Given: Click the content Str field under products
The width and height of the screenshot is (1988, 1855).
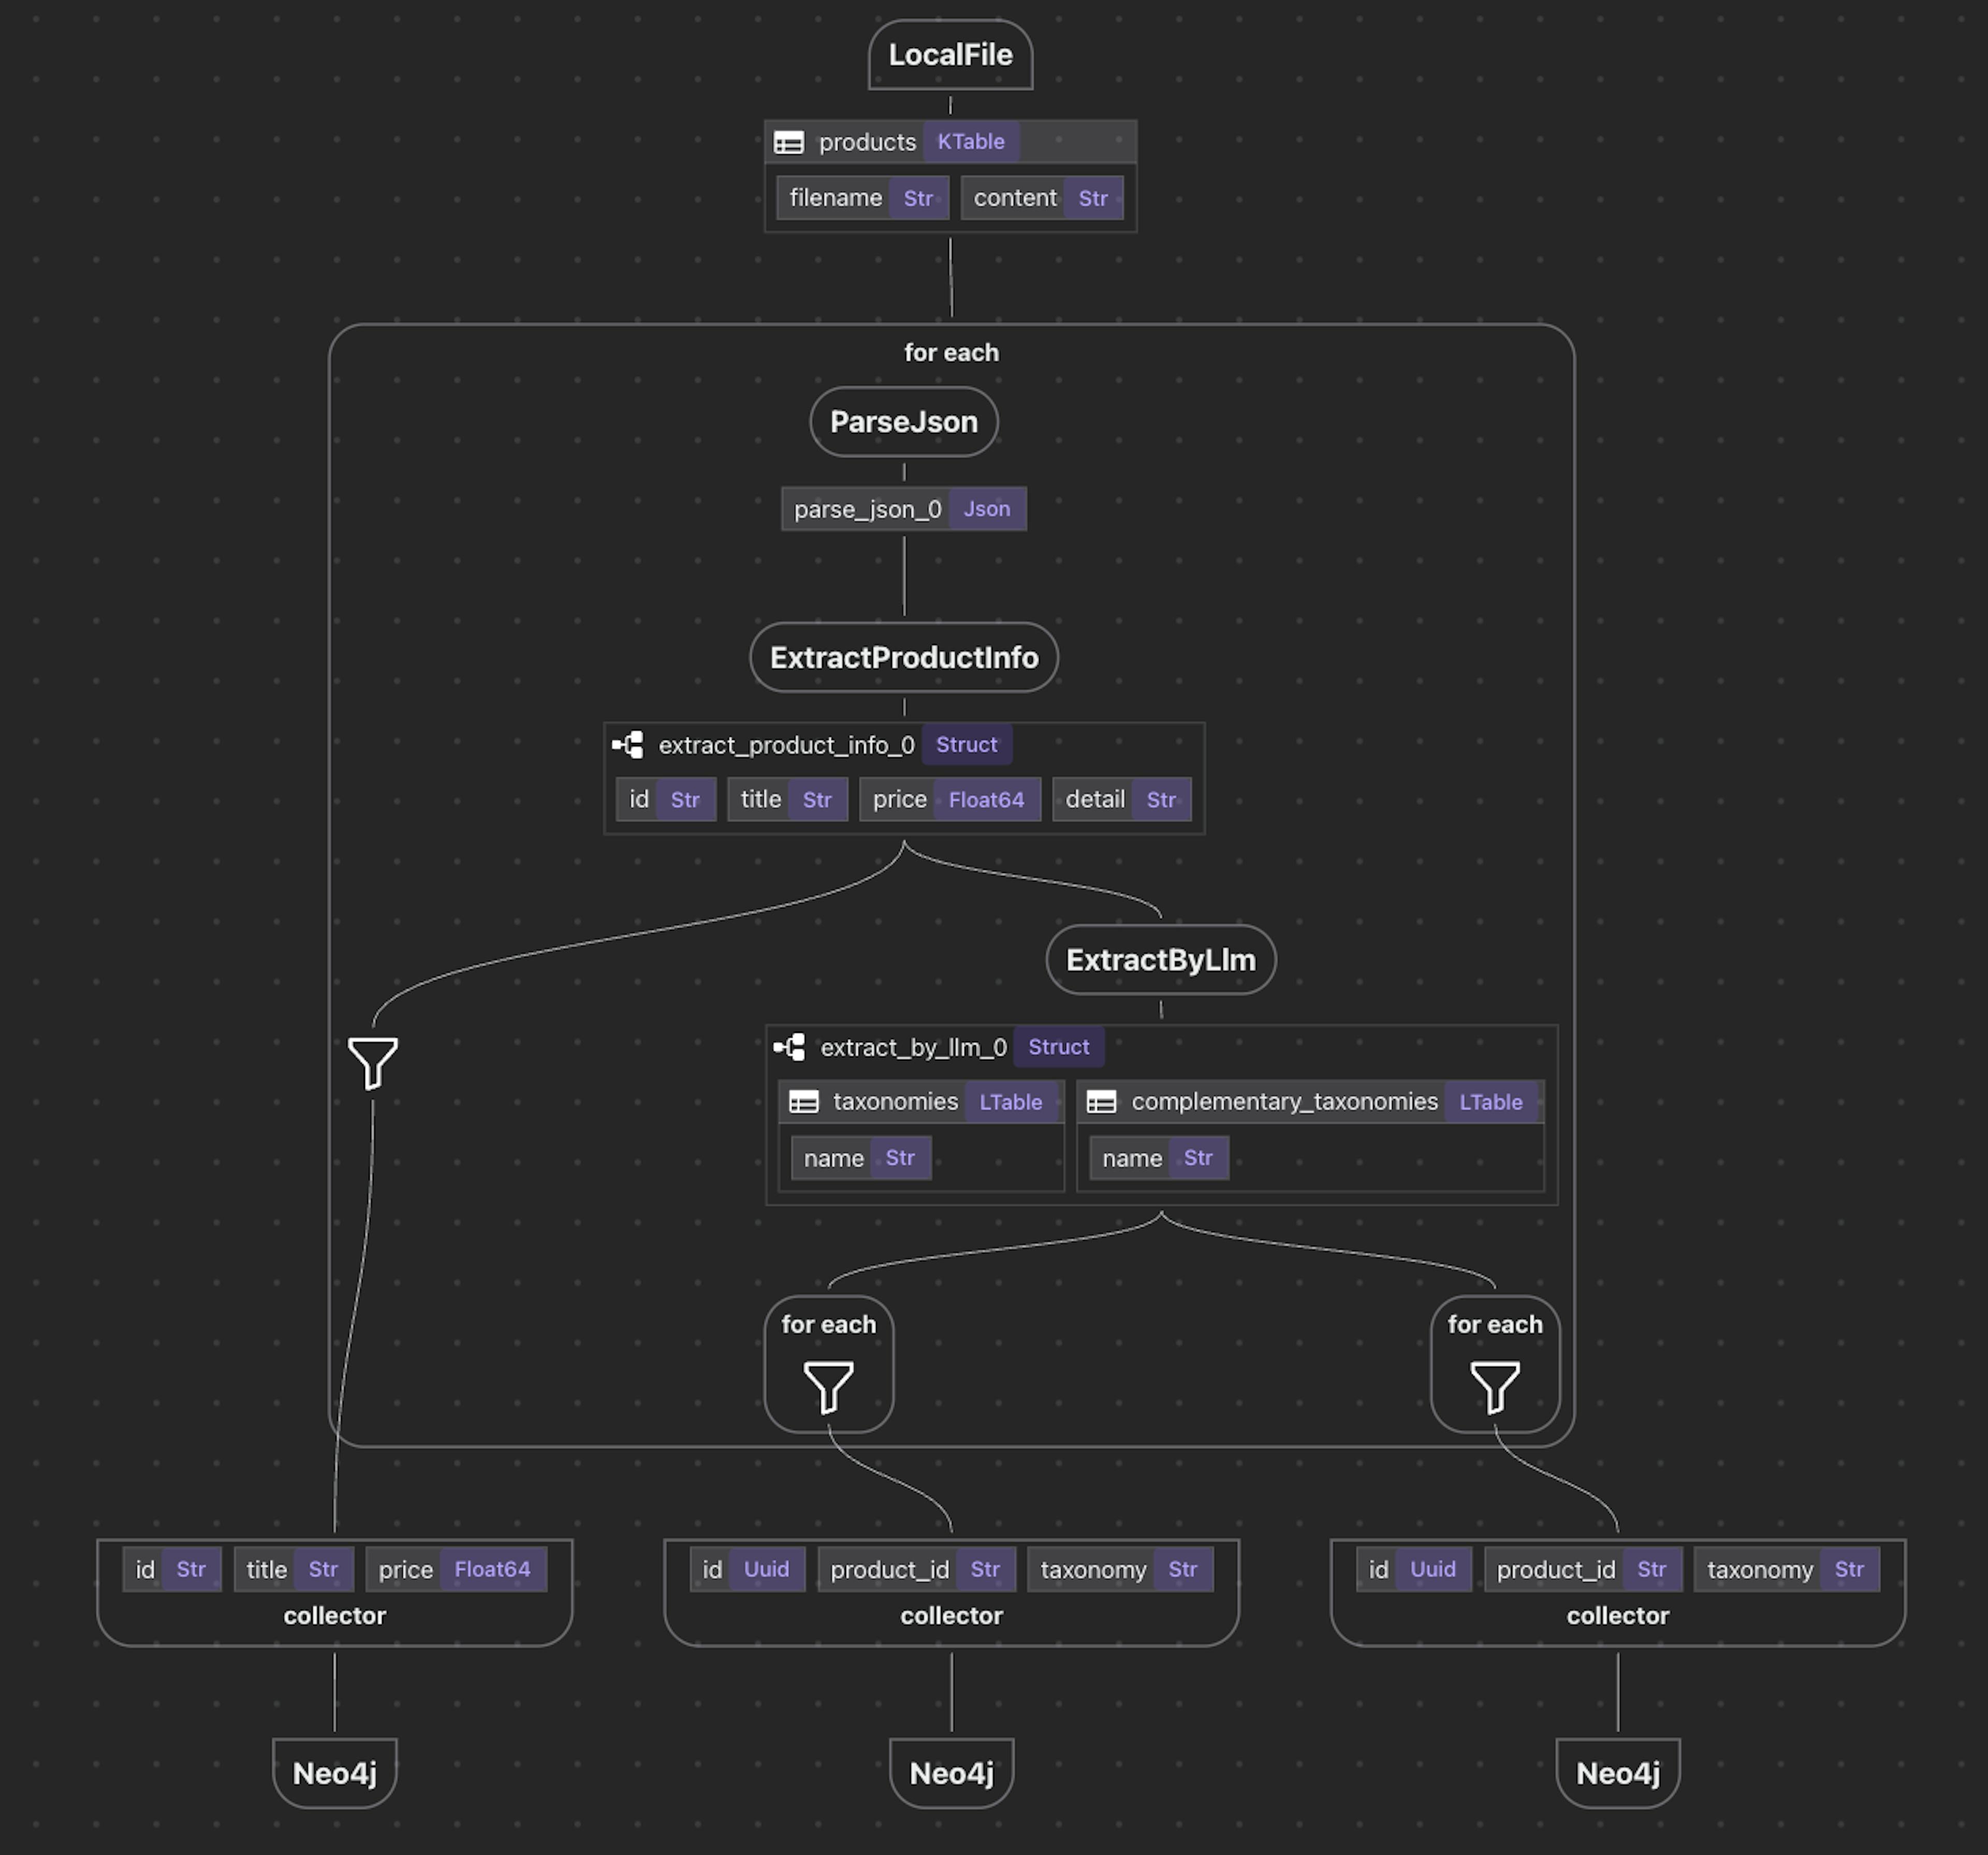Looking at the screenshot, I should point(1041,198).
